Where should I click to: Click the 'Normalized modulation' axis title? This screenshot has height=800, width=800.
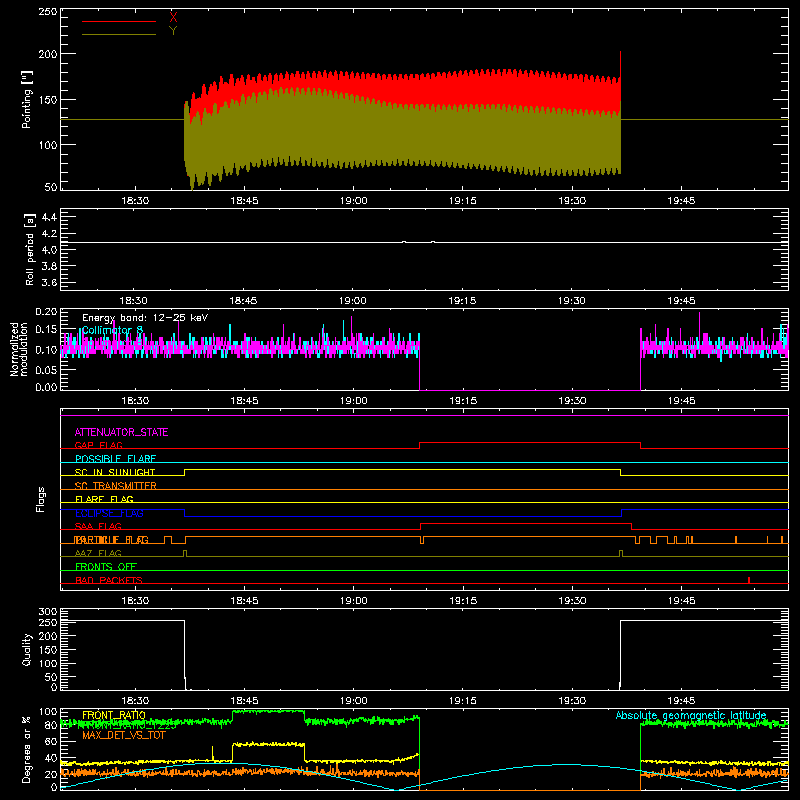(x=19, y=349)
